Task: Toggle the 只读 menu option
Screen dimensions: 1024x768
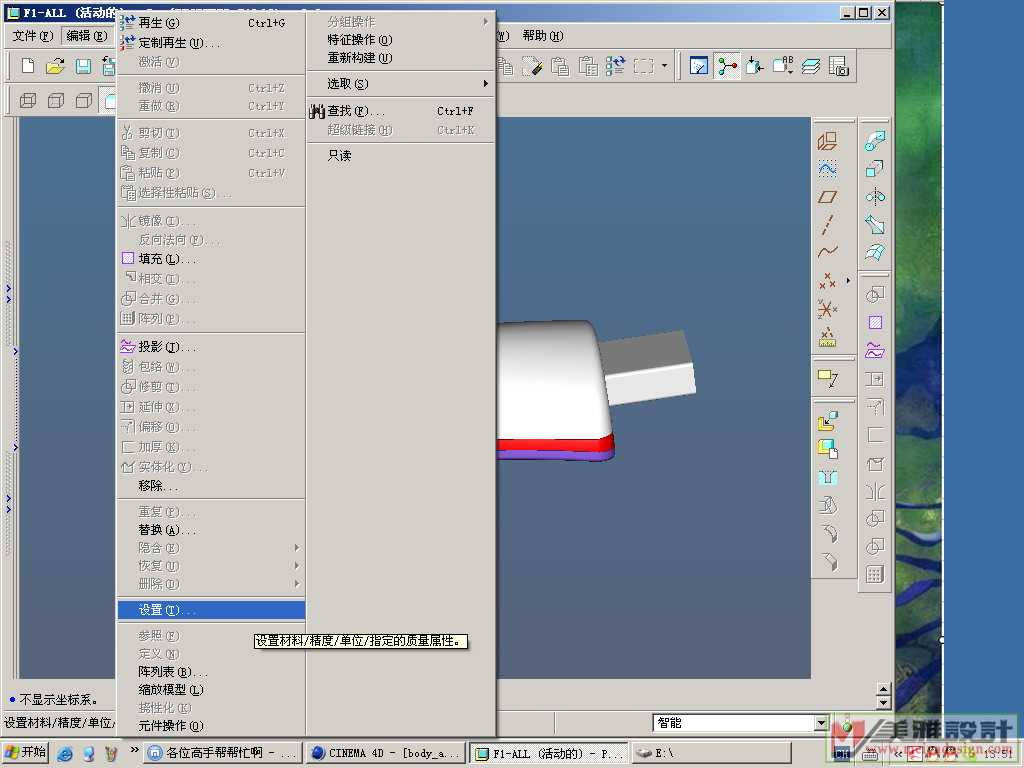Action: (401, 155)
